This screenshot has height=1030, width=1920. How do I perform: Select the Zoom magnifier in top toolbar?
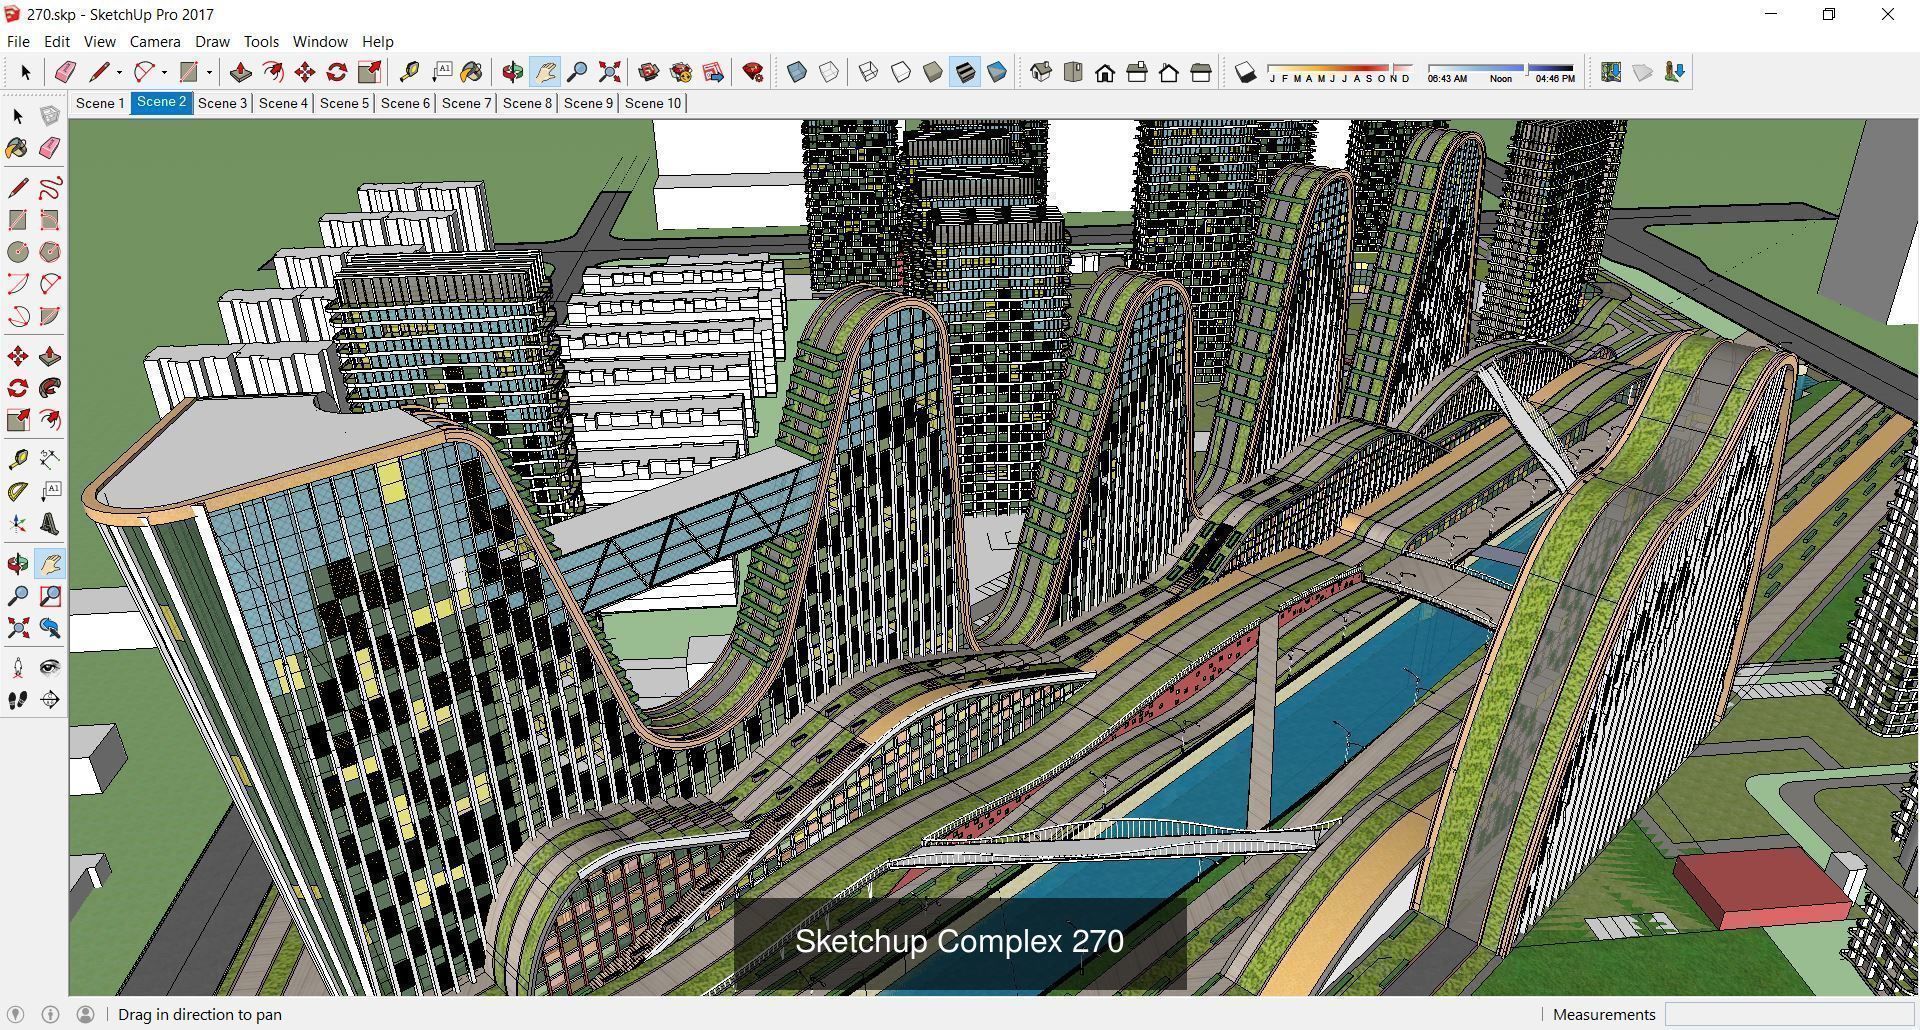[577, 72]
